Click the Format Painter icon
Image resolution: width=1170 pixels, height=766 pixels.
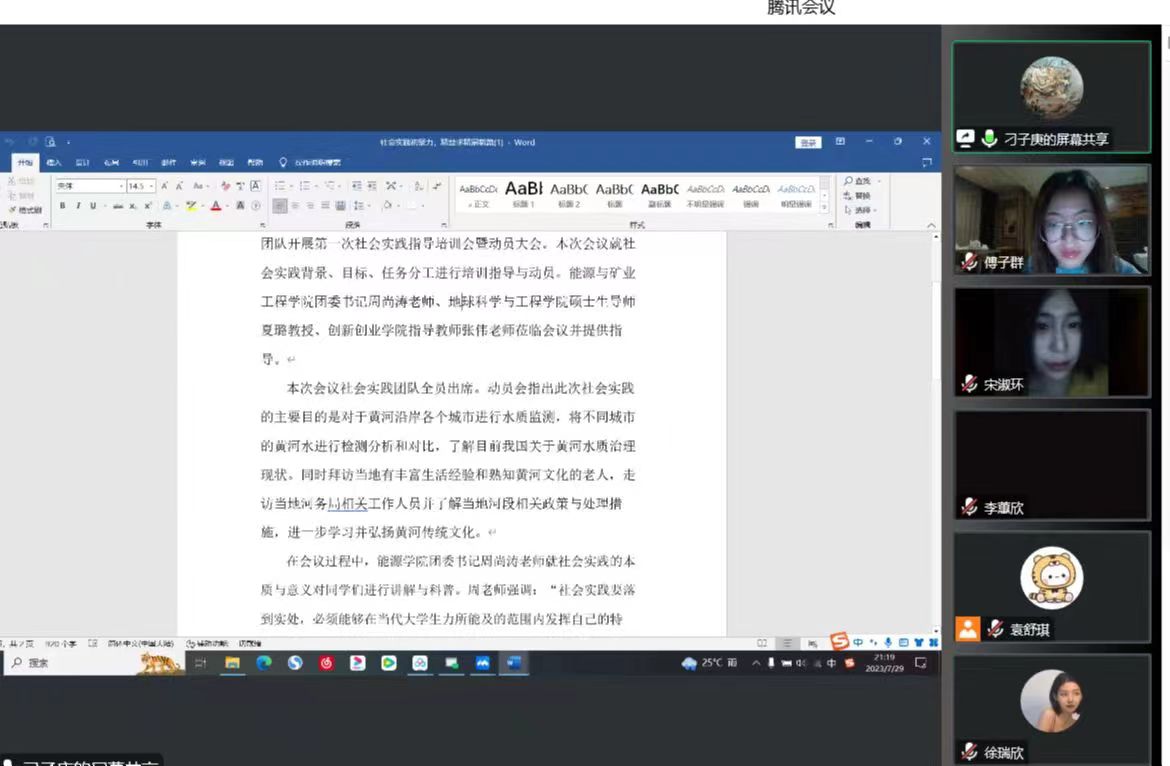click(x=25, y=210)
